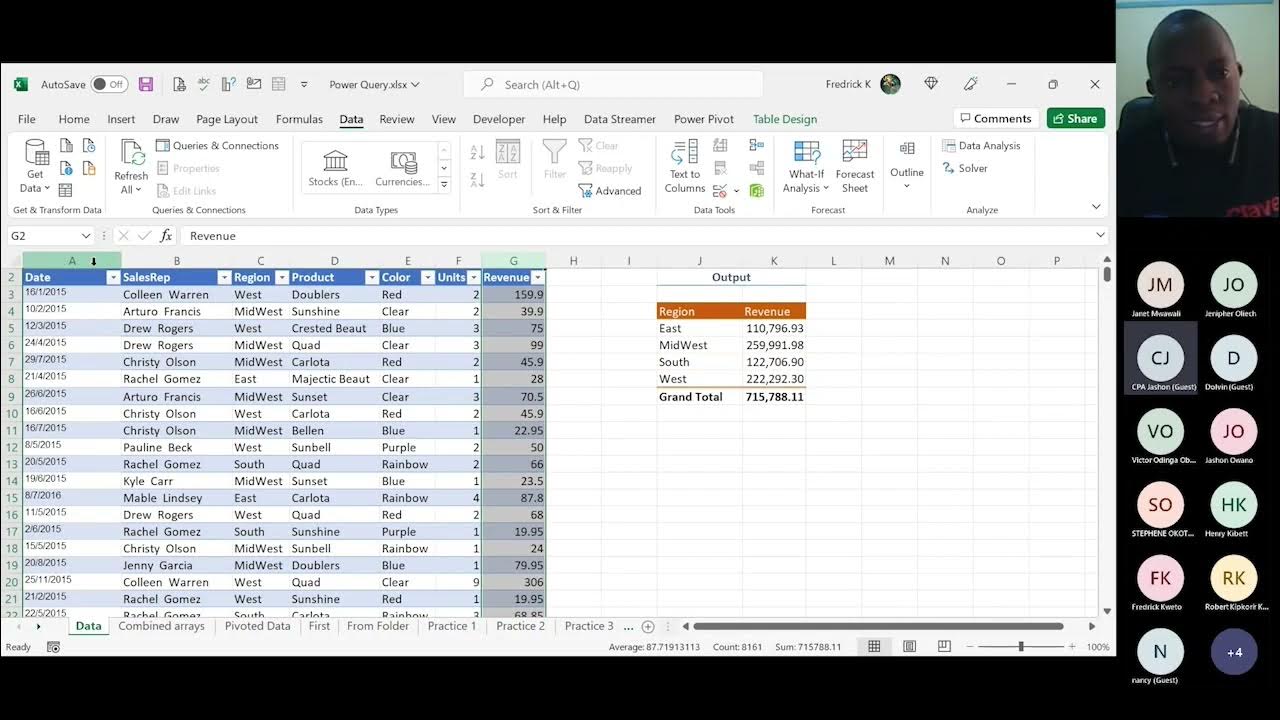The image size is (1280, 720).
Task: Expand the Name Box dropdown
Action: [x=85, y=236]
